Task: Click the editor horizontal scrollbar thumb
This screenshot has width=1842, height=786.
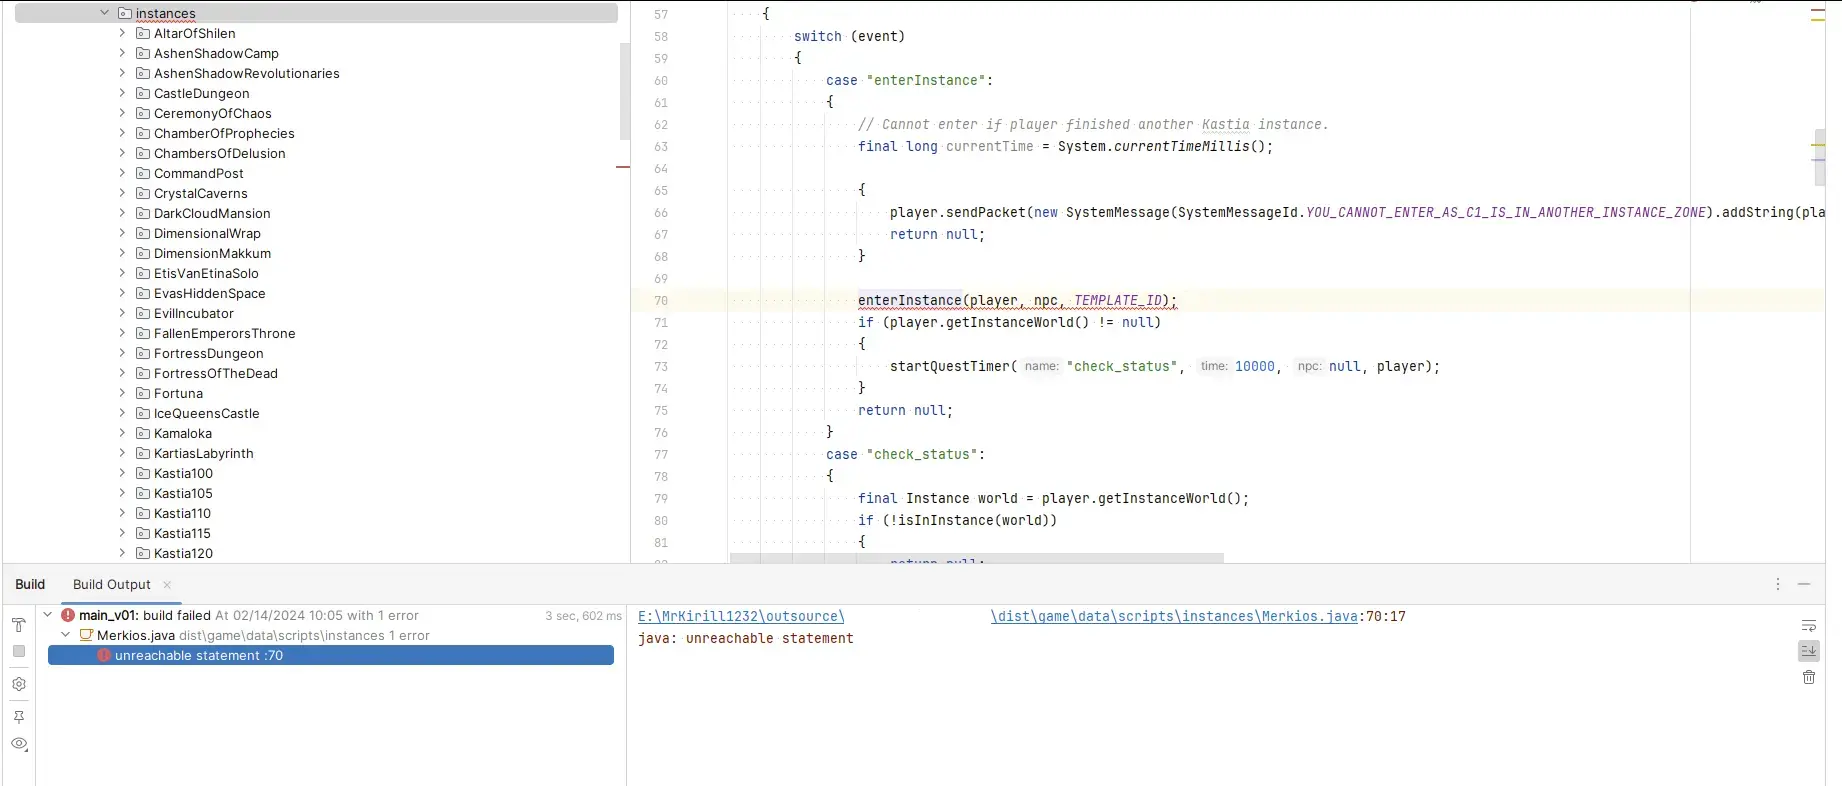Action: (977, 558)
